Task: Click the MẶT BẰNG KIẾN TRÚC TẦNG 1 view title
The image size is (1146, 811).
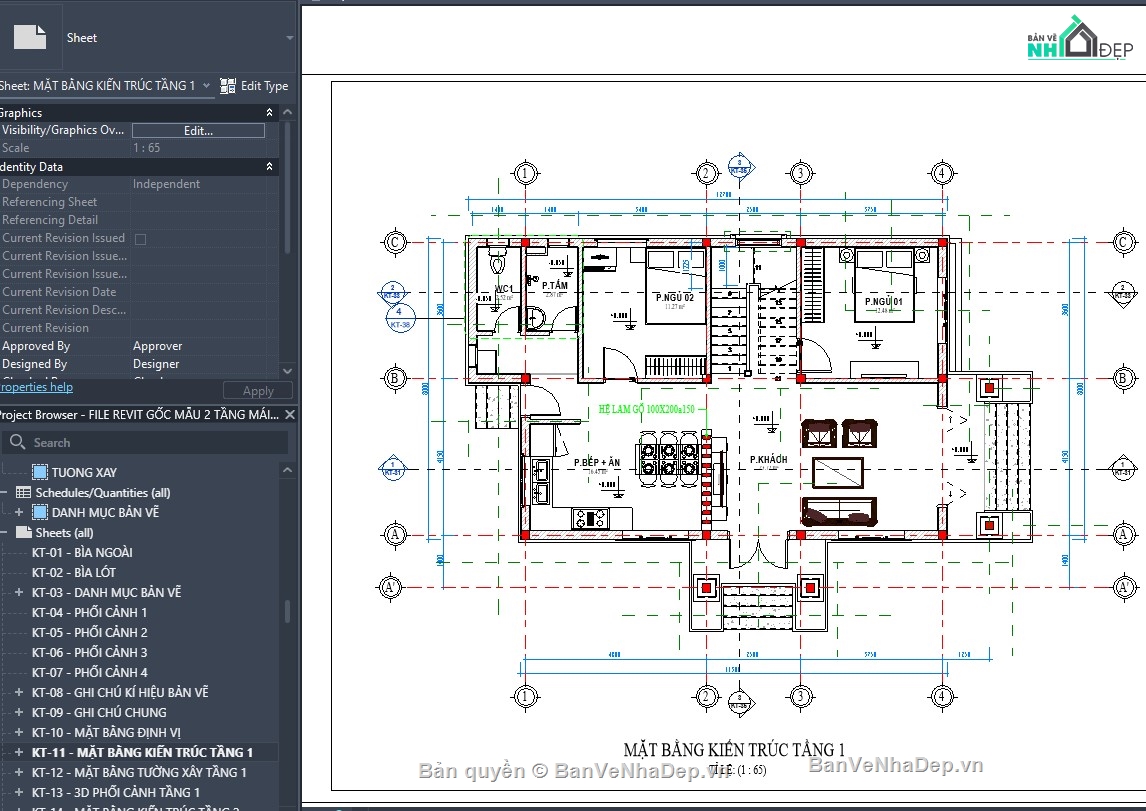Action: (734, 750)
